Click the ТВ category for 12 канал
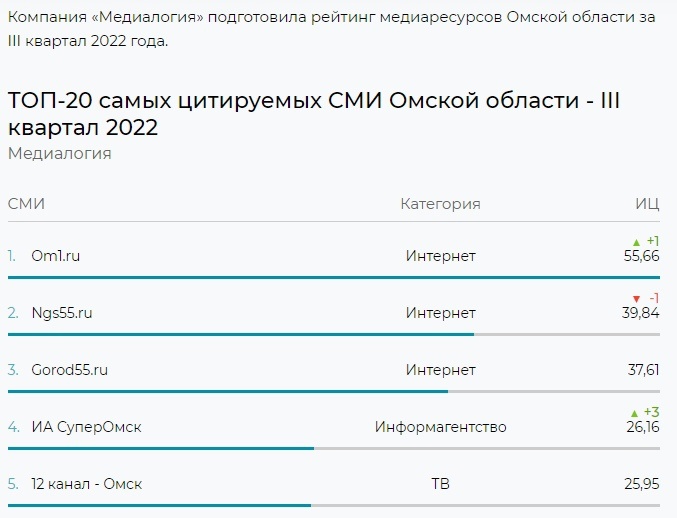 tap(440, 484)
